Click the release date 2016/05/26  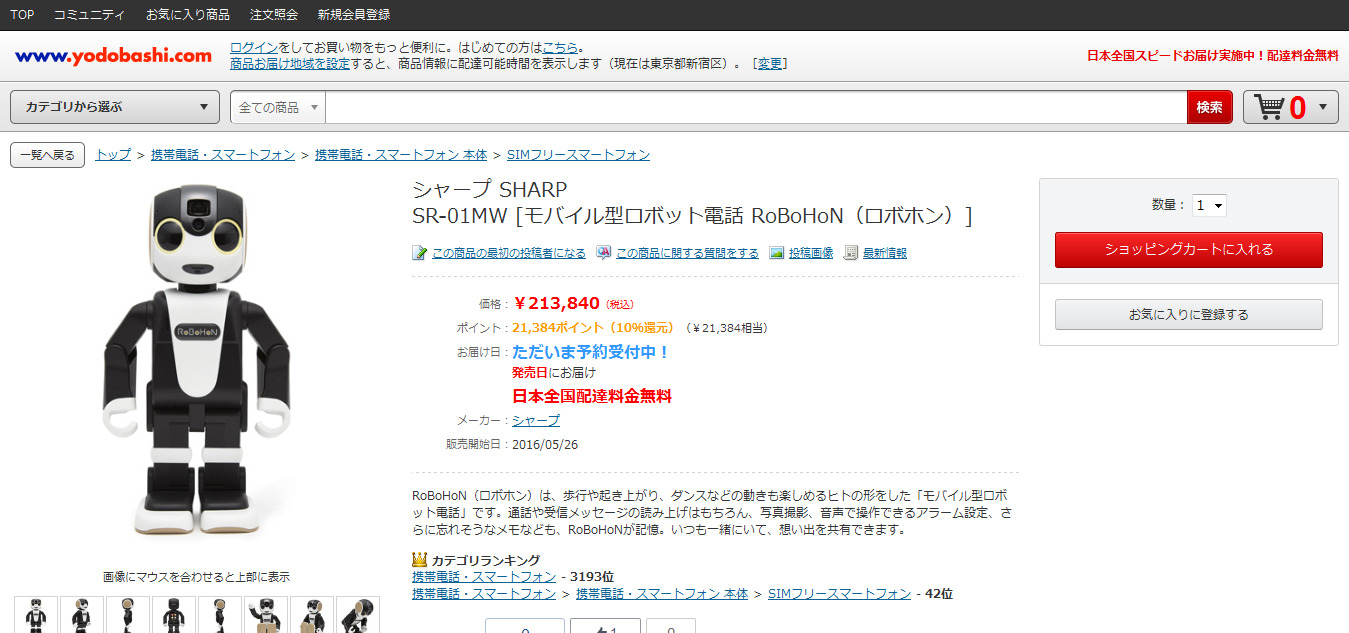coord(545,444)
